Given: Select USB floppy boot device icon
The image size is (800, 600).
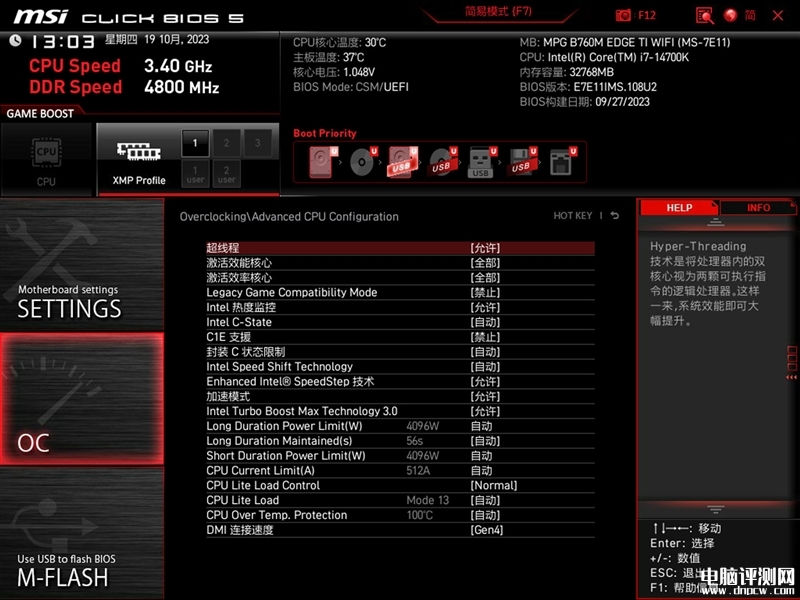Looking at the screenshot, I should 522,162.
